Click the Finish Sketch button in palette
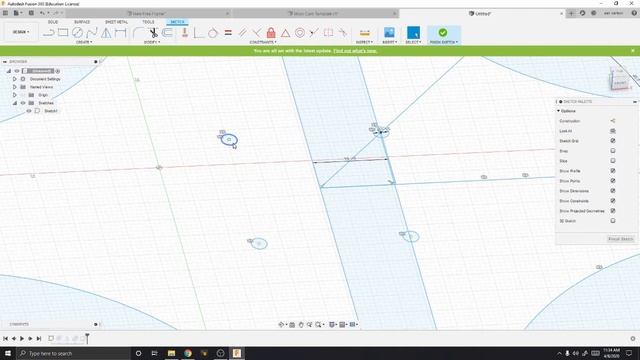640x360 pixels. pyautogui.click(x=620, y=239)
